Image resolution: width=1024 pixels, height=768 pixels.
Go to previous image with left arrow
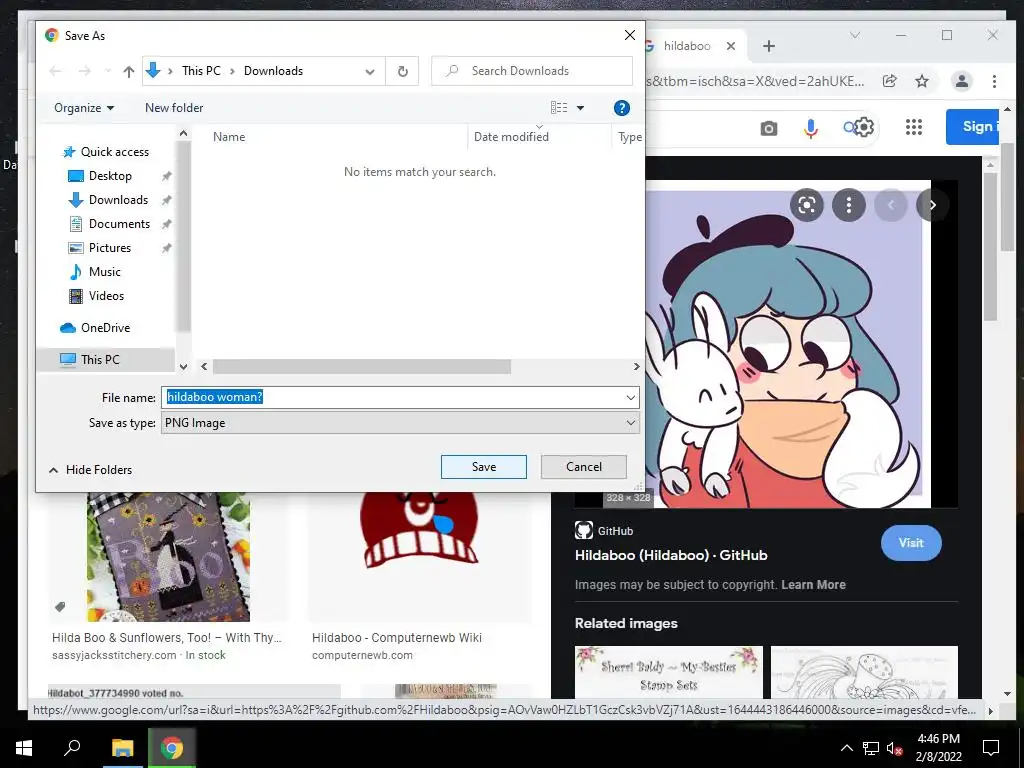(891, 205)
